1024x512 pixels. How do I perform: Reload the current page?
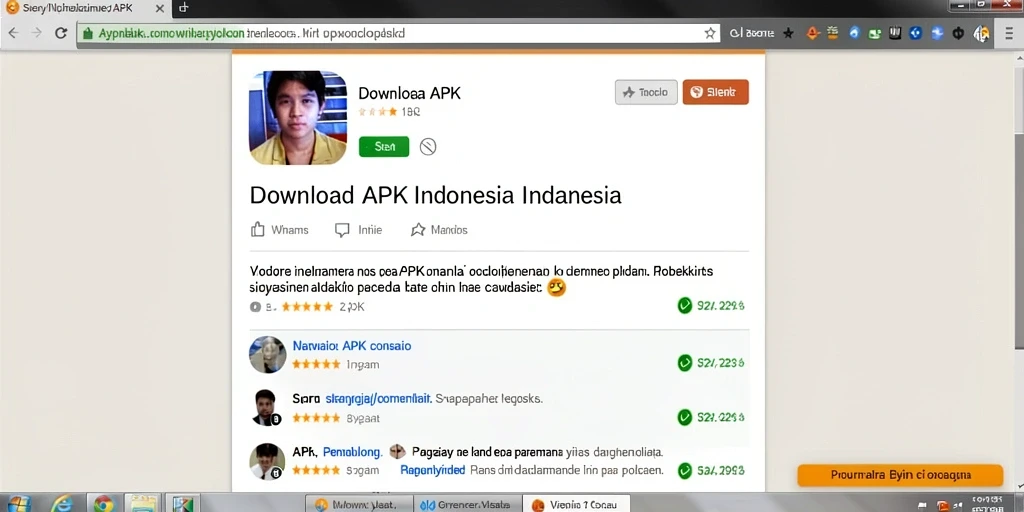tap(61, 33)
